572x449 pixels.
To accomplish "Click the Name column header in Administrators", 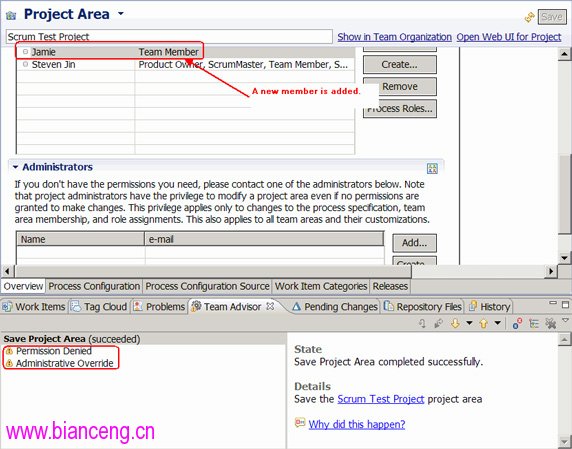I will [x=81, y=239].
